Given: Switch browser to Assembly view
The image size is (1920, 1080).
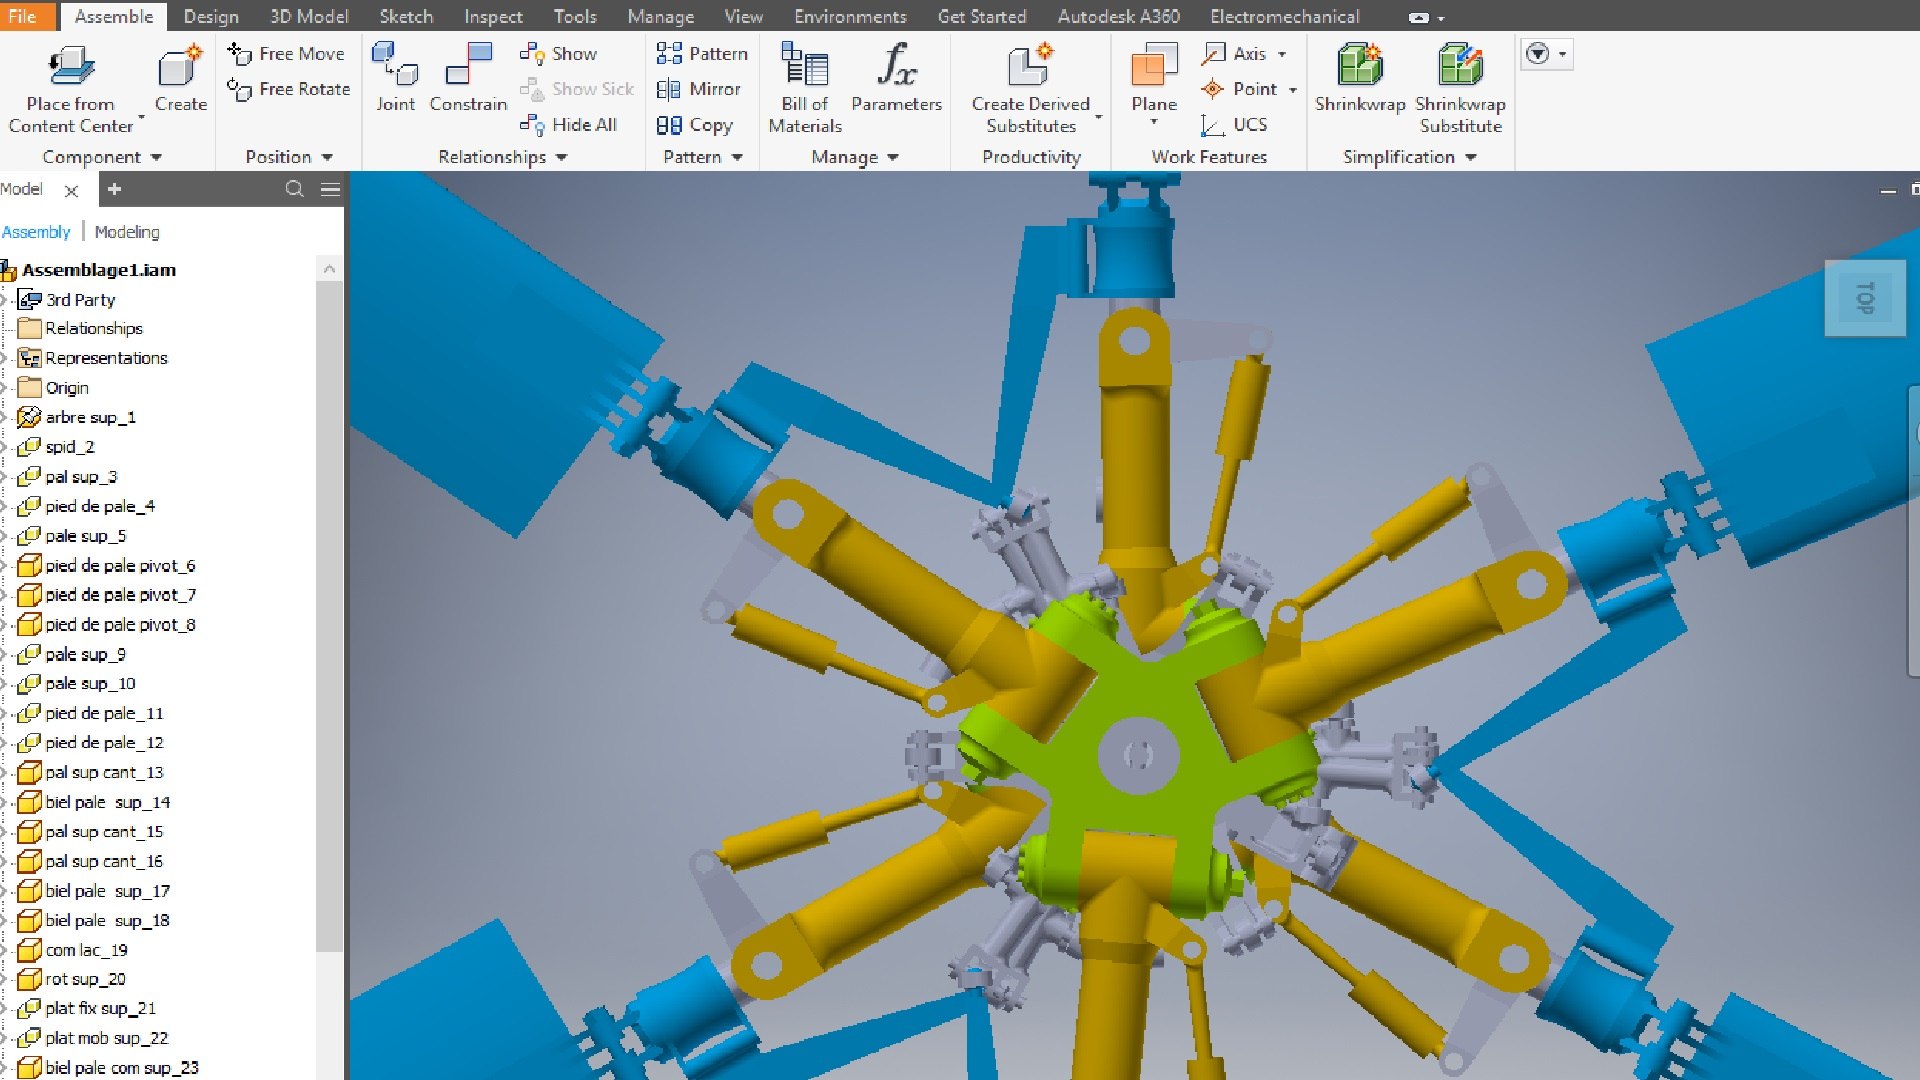Looking at the screenshot, I should pos(36,232).
